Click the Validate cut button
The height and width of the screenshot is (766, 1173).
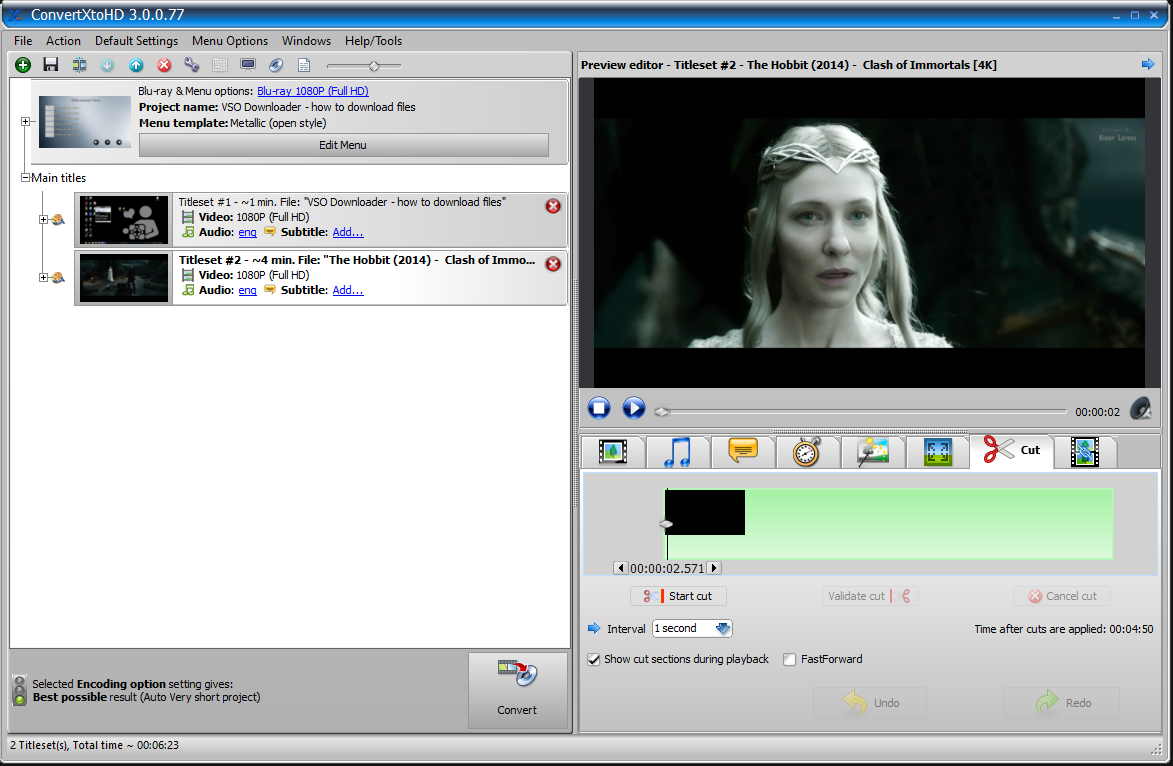coord(870,596)
